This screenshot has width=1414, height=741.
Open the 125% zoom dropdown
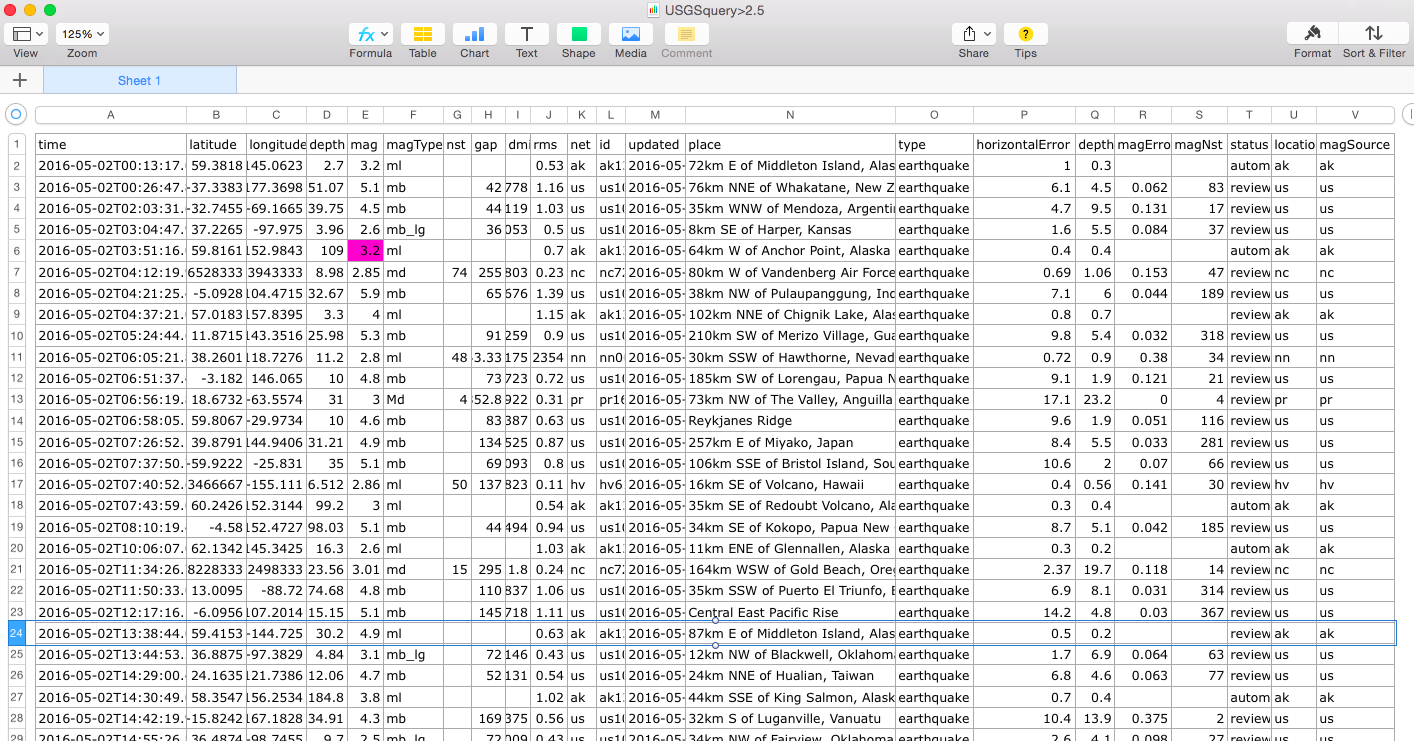tap(82, 34)
